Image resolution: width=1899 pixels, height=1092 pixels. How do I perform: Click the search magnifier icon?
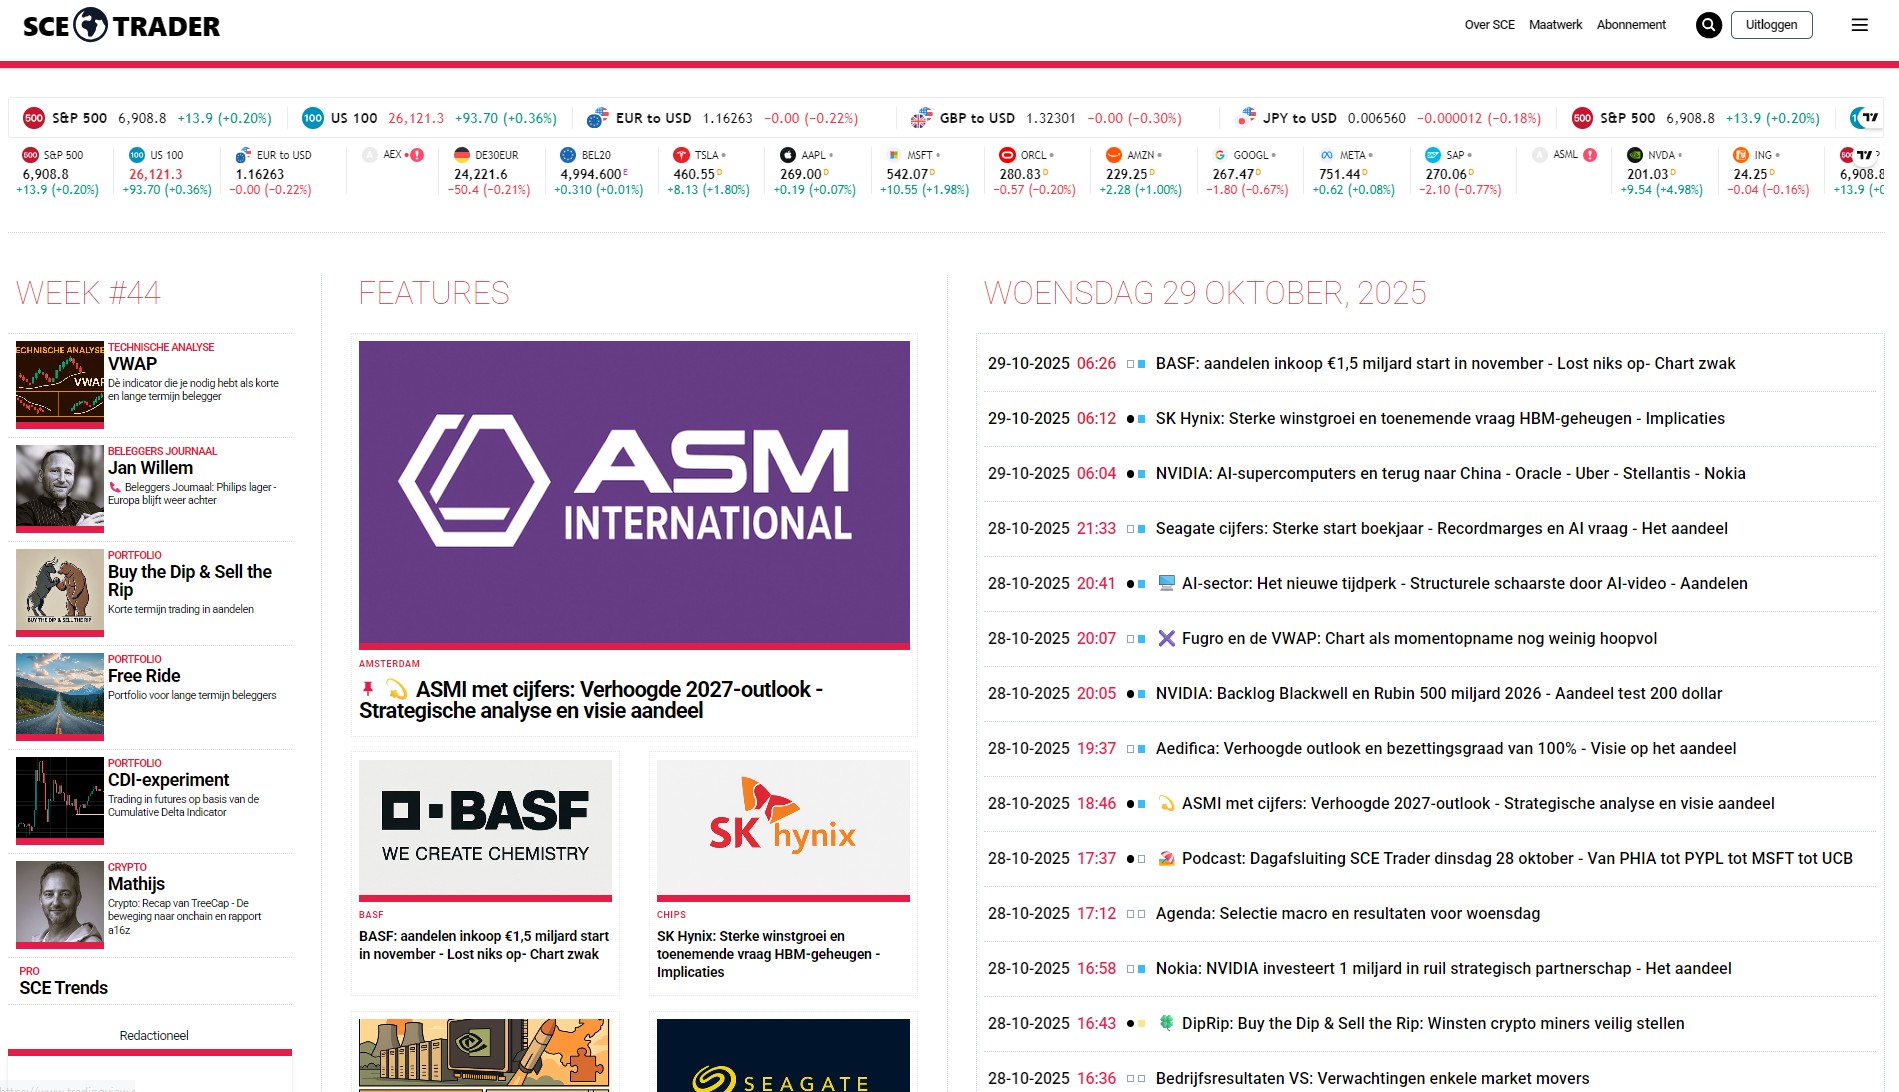coord(1708,25)
